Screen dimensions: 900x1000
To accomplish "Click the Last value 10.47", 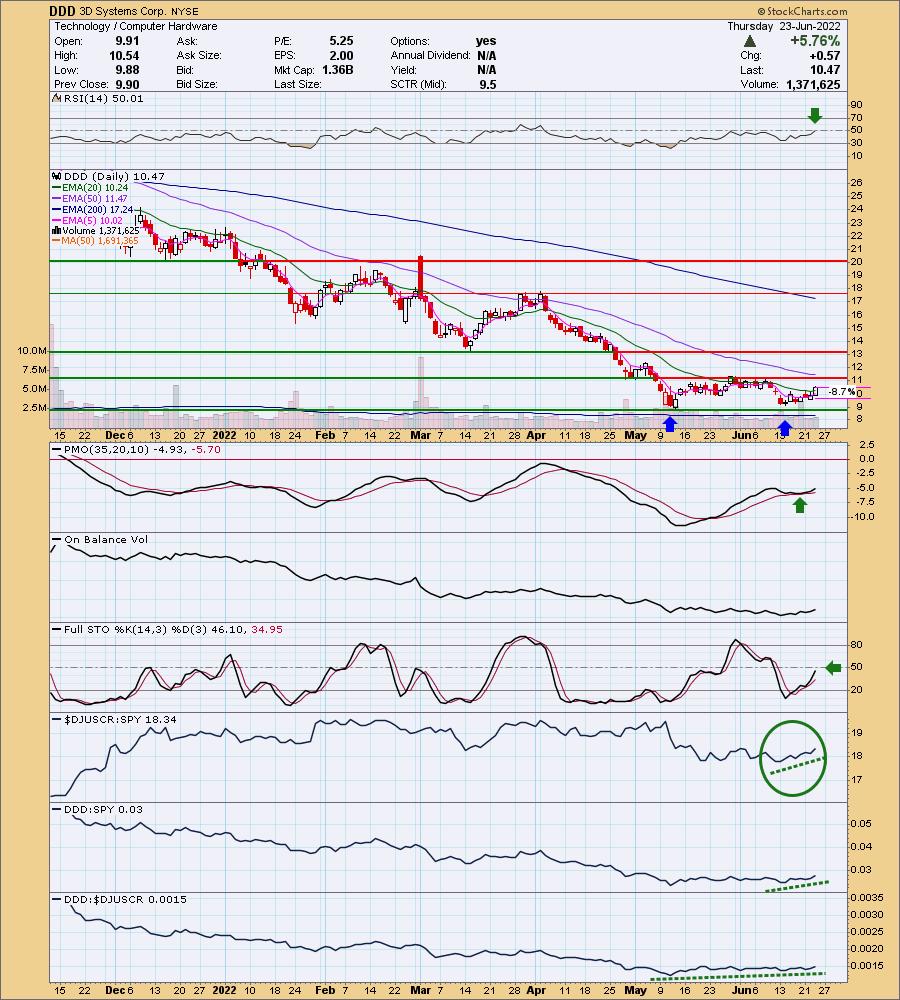I will point(825,70).
